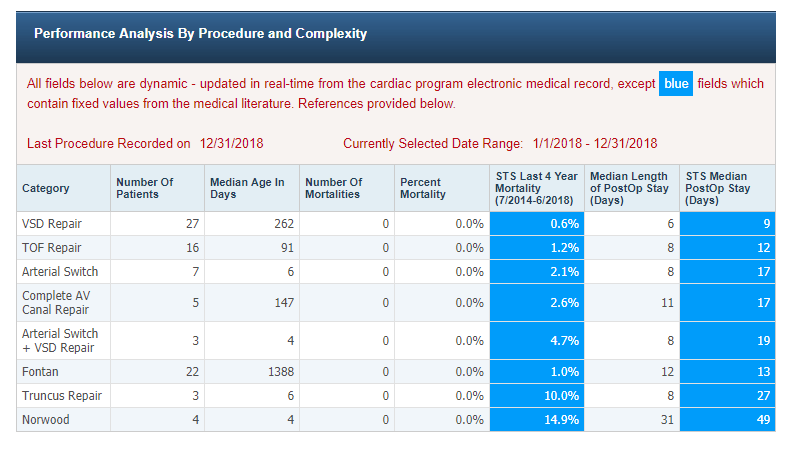Click the Fontan category cell
The height and width of the screenshot is (464, 788).
point(41,372)
